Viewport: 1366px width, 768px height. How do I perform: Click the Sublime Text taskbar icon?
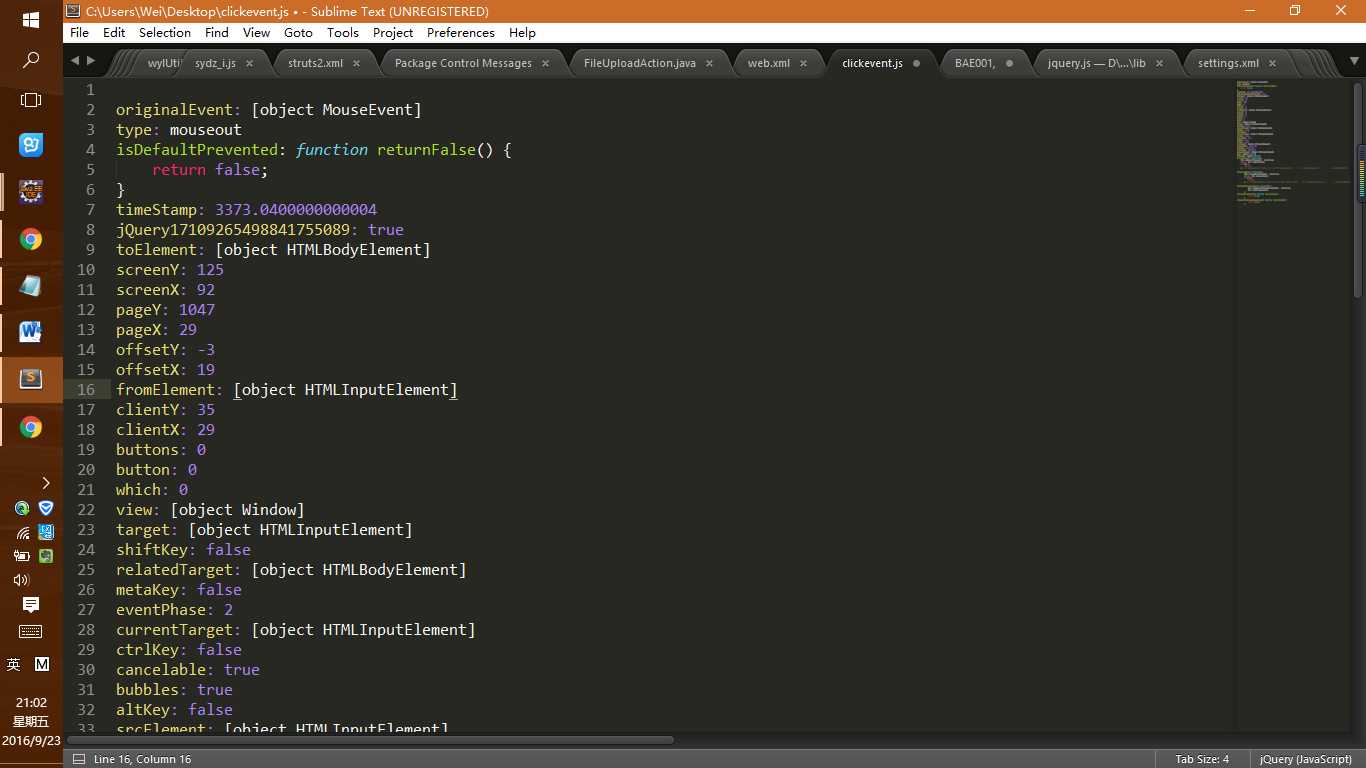click(x=31, y=378)
